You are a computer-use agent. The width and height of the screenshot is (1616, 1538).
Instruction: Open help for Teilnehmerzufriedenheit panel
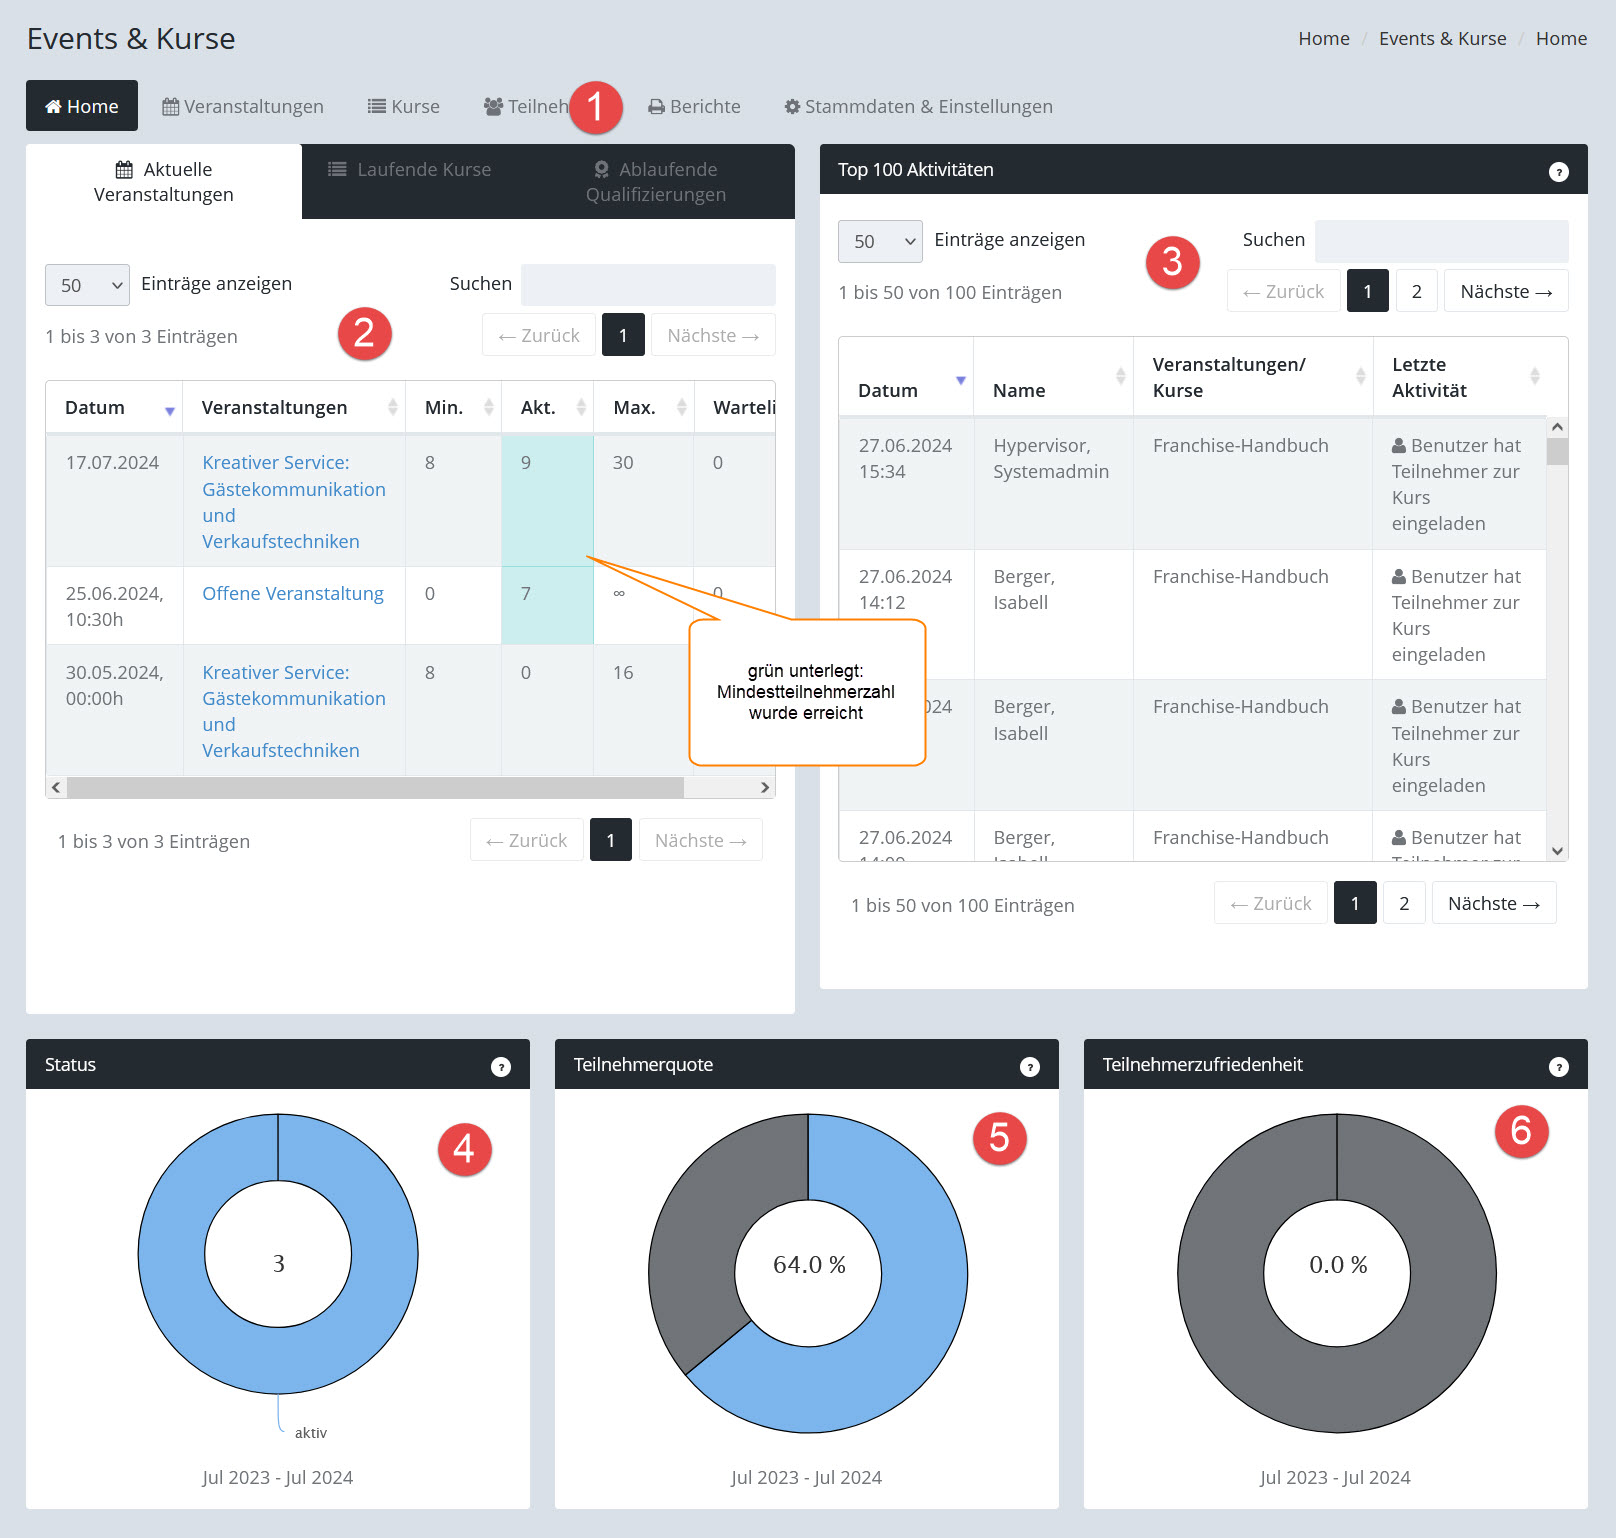tap(1558, 1067)
